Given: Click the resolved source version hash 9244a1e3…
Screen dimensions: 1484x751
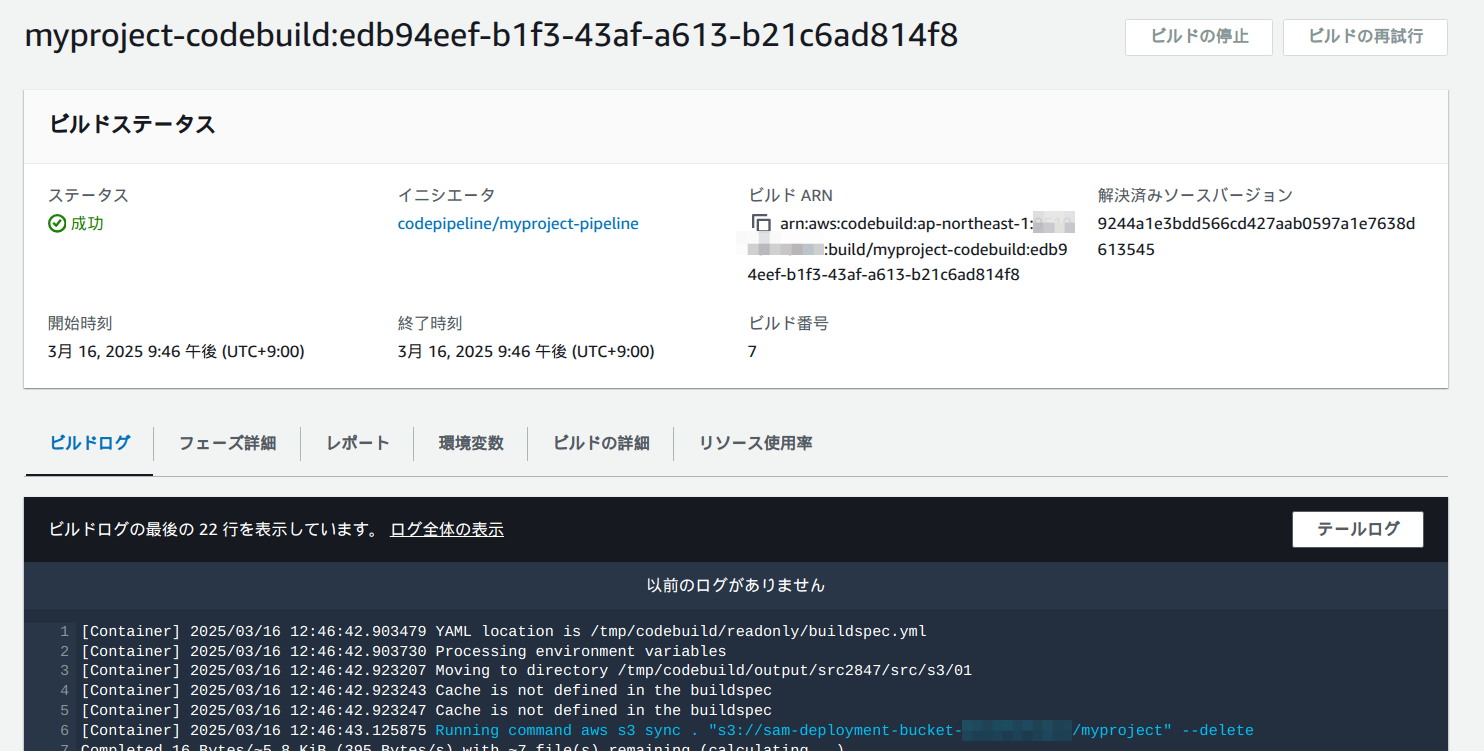Looking at the screenshot, I should pyautogui.click(x=1256, y=237).
